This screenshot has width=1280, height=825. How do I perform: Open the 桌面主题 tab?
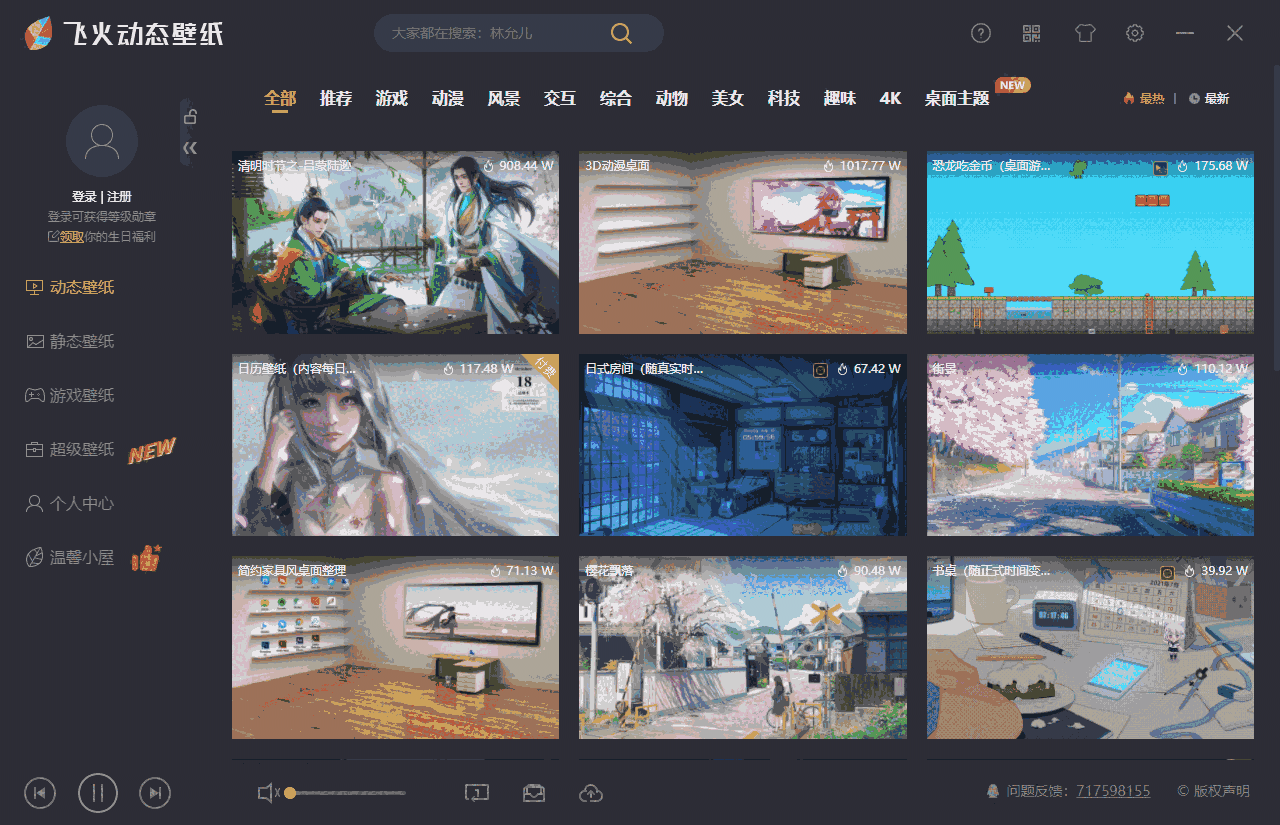coord(957,98)
